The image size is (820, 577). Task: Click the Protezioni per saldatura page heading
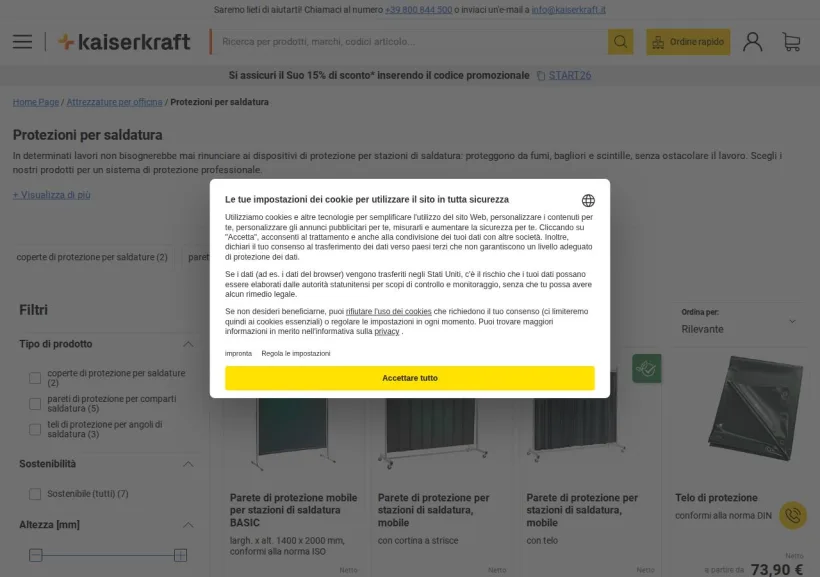tap(87, 135)
